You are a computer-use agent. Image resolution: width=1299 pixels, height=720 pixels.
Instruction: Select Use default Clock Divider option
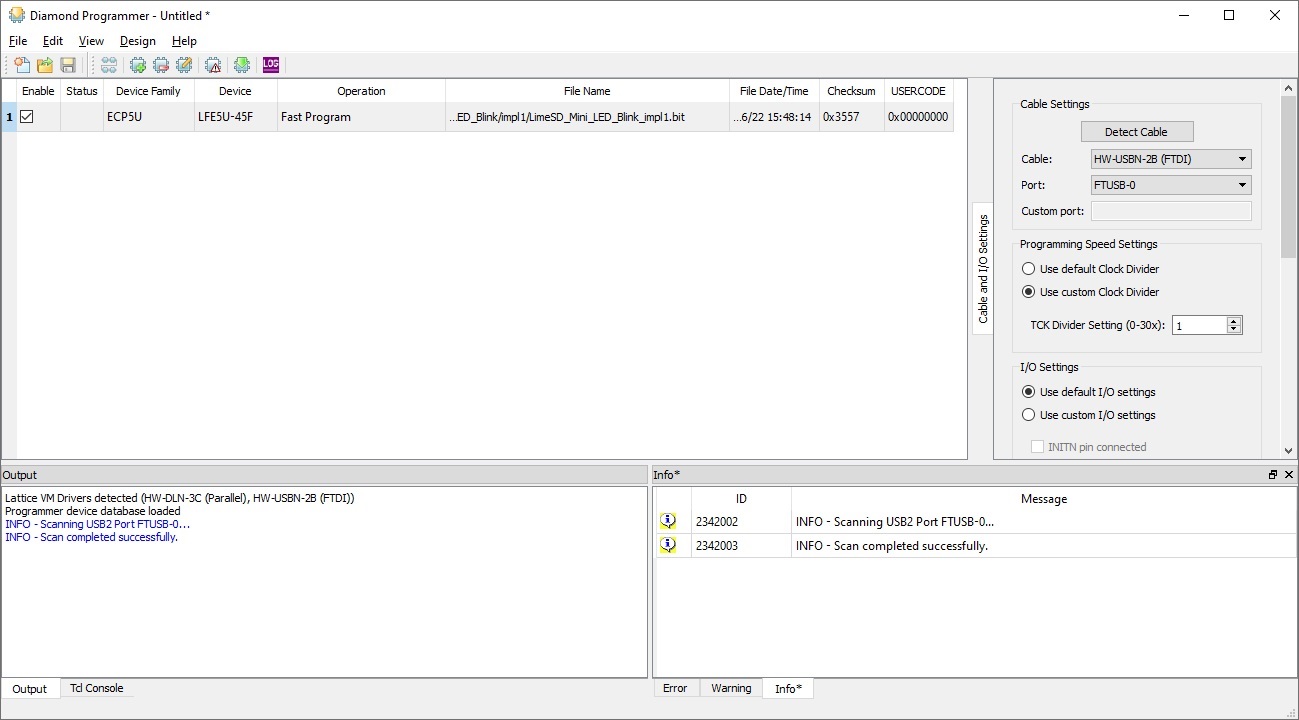1028,269
